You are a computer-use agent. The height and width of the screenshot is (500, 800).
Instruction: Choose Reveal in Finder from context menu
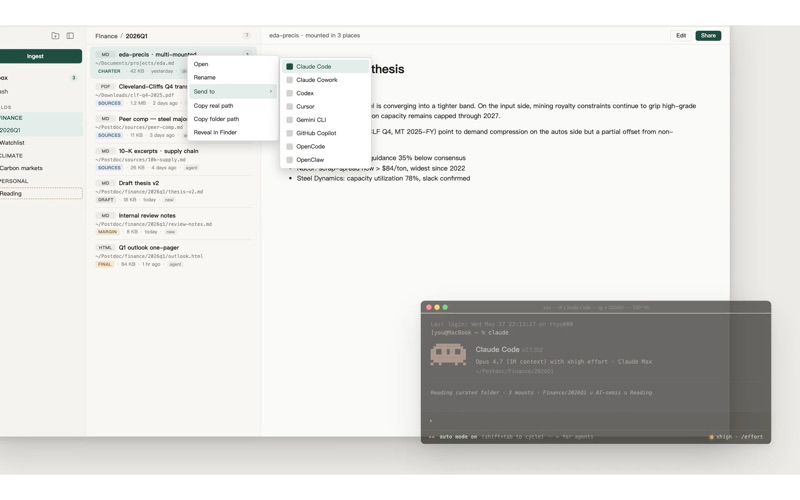[x=233, y=133]
